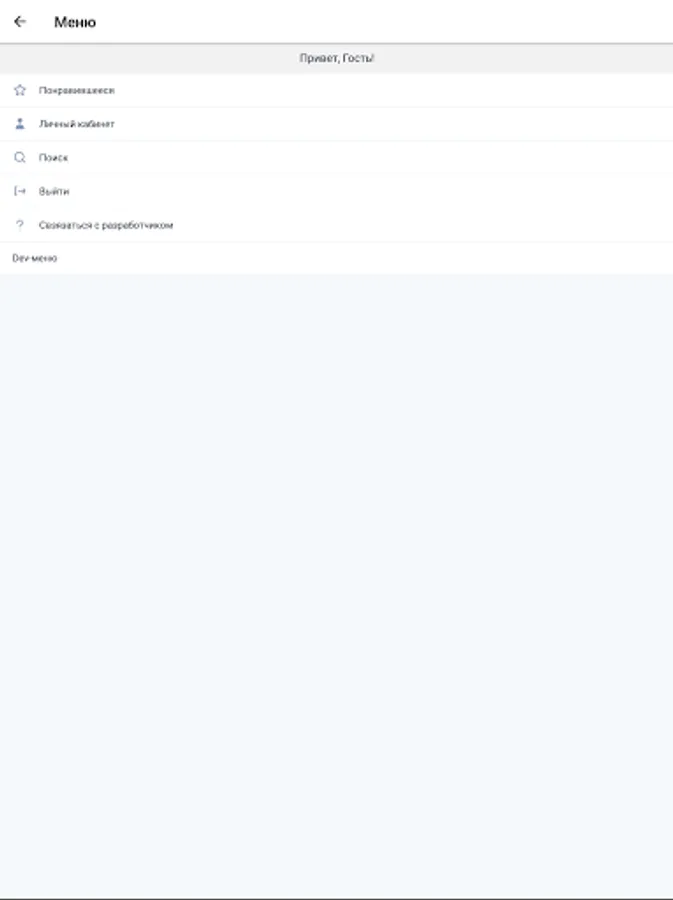This screenshot has width=673, height=900.
Task: Click the empty light background below menu
Action: pos(336,585)
